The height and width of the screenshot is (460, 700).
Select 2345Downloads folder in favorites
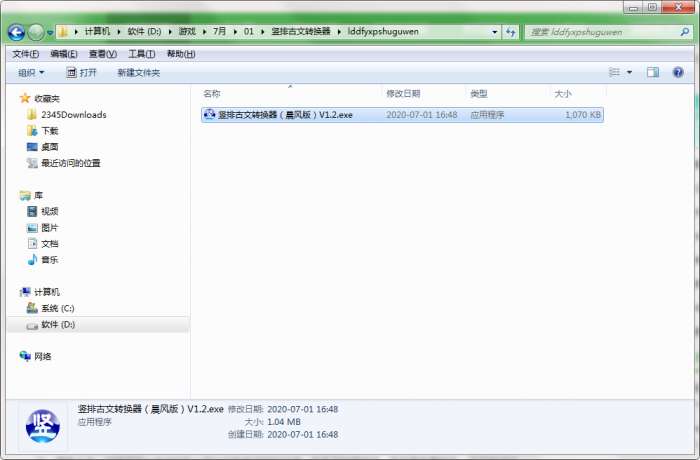pyautogui.click(x=67, y=115)
